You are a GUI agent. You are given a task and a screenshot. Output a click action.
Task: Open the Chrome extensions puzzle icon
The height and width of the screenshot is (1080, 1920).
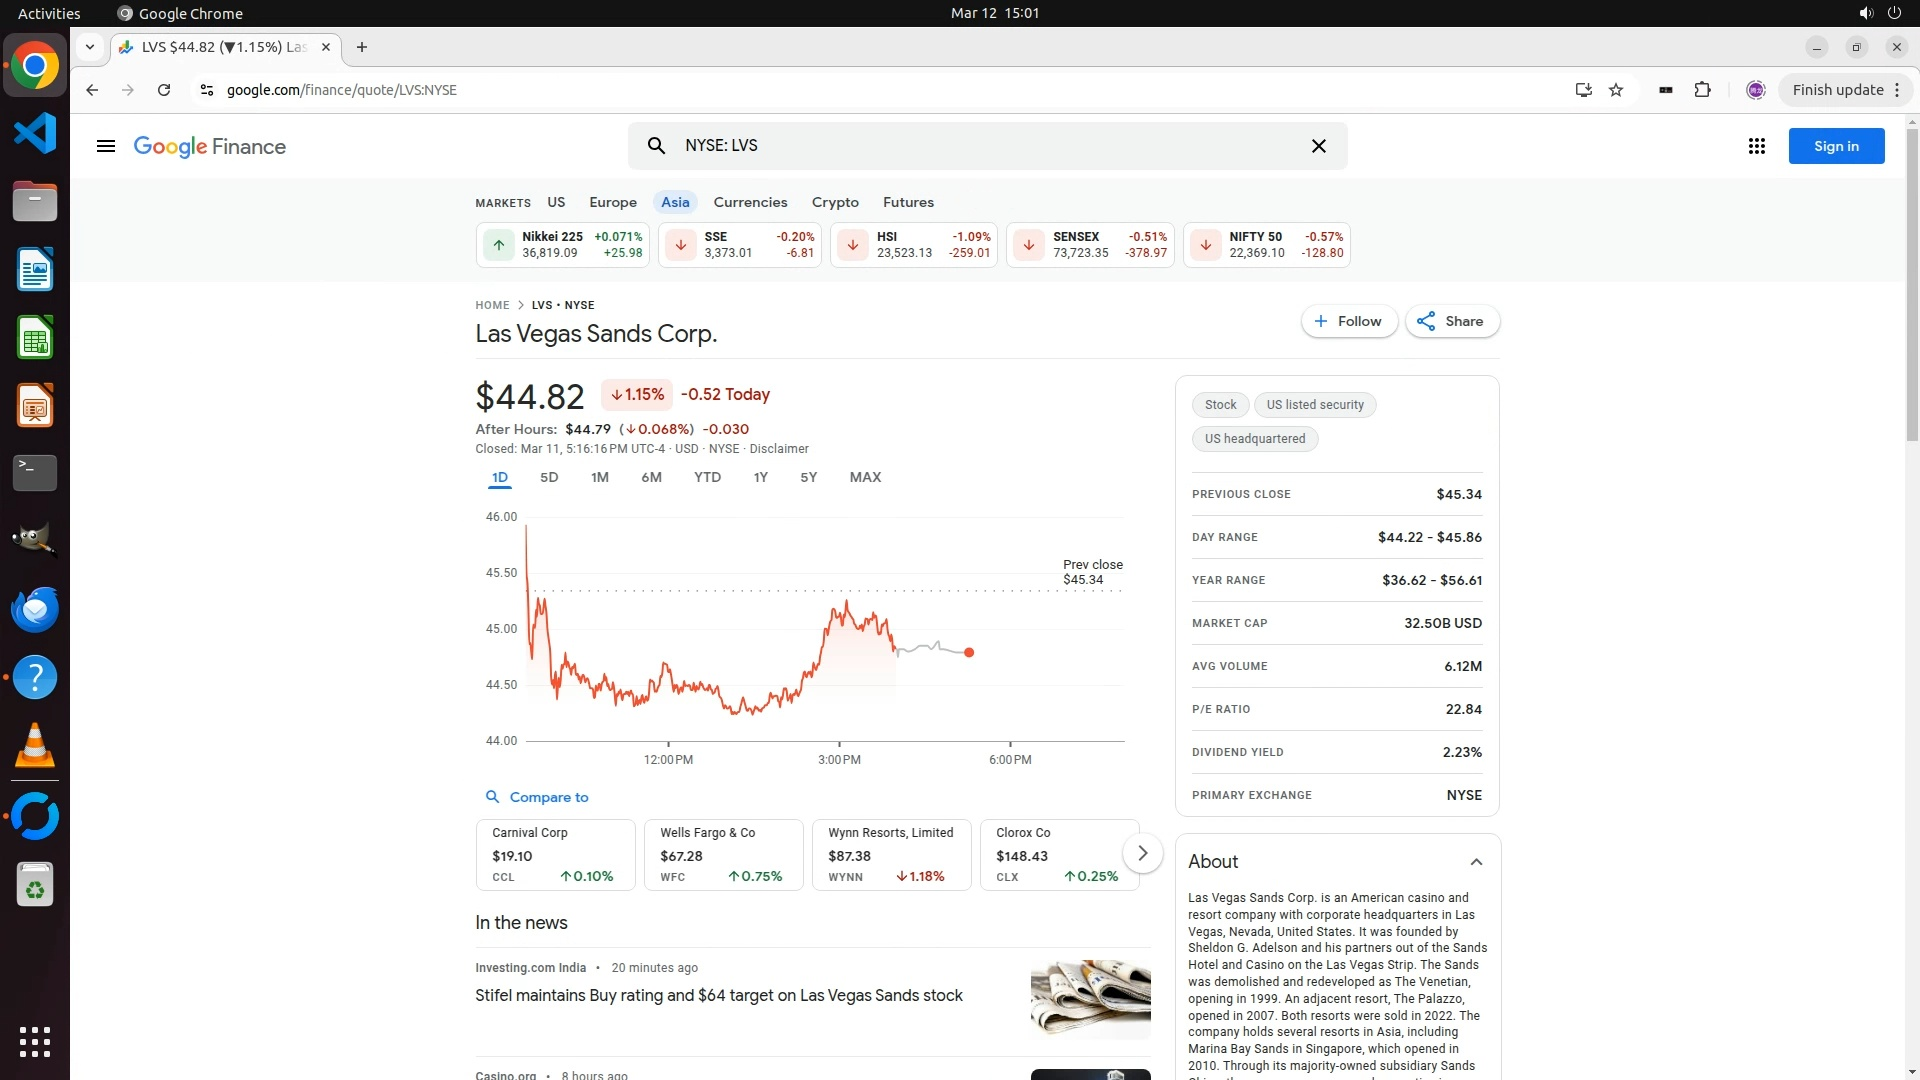(1702, 90)
